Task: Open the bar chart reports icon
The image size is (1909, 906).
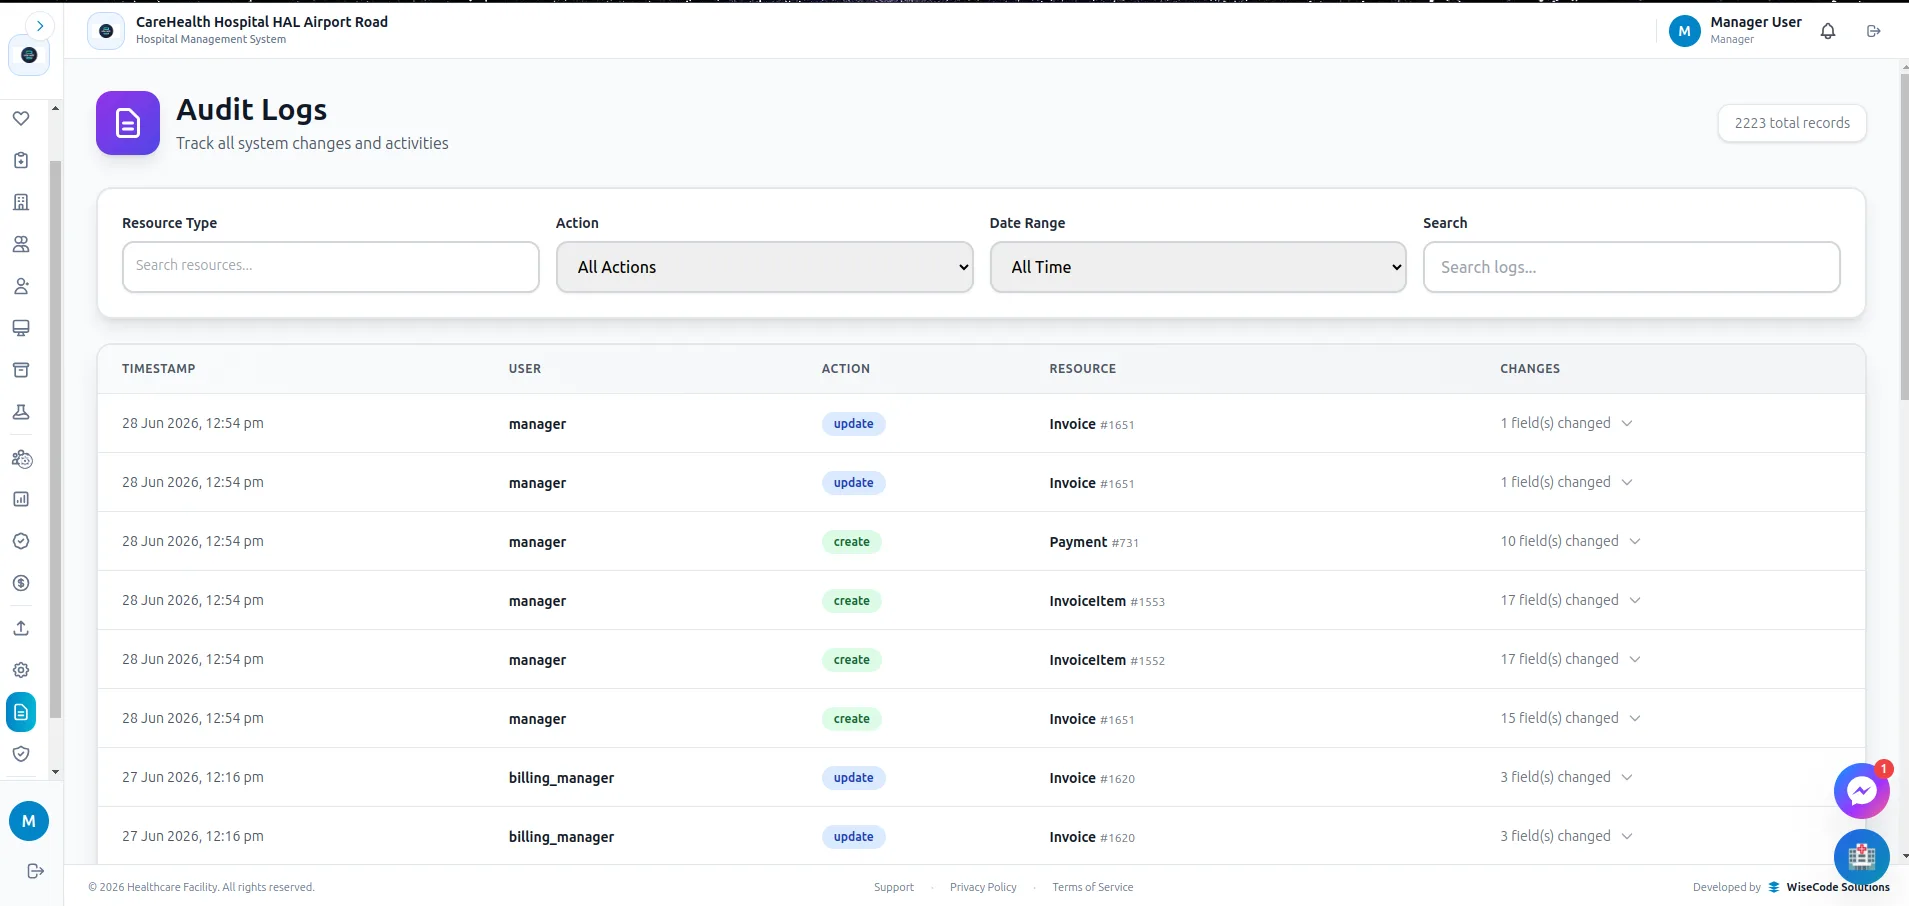Action: click(x=21, y=499)
